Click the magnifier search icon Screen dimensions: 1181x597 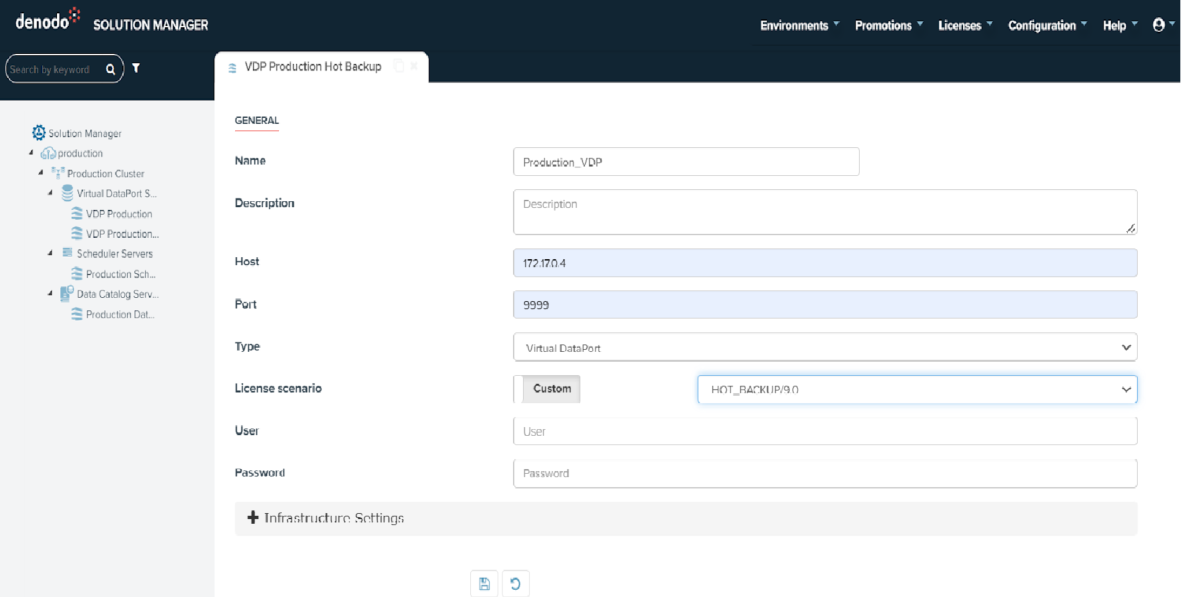tap(111, 69)
